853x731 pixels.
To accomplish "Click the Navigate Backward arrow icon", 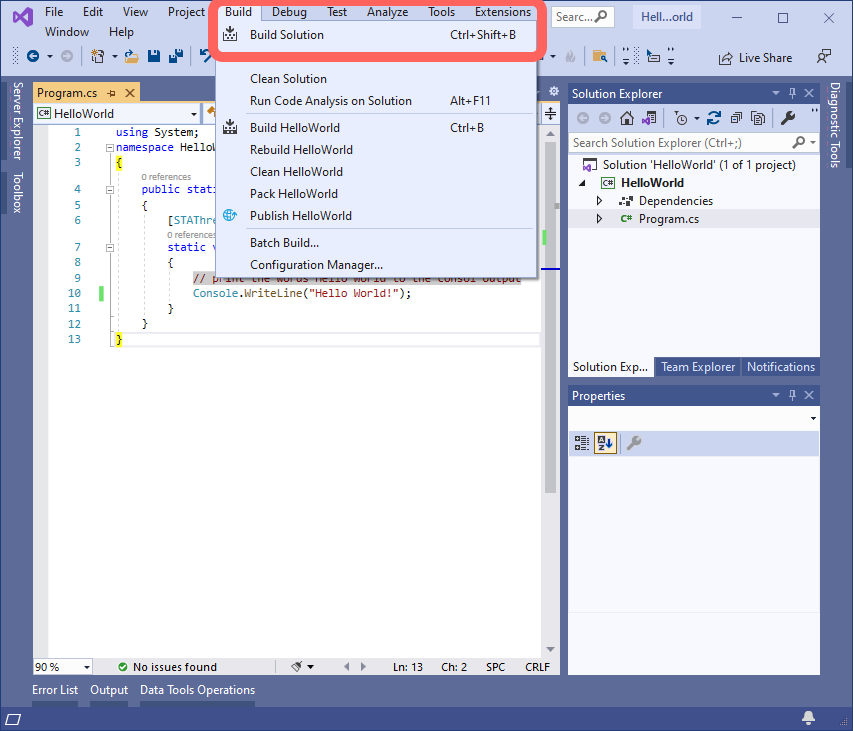I will pyautogui.click(x=33, y=56).
